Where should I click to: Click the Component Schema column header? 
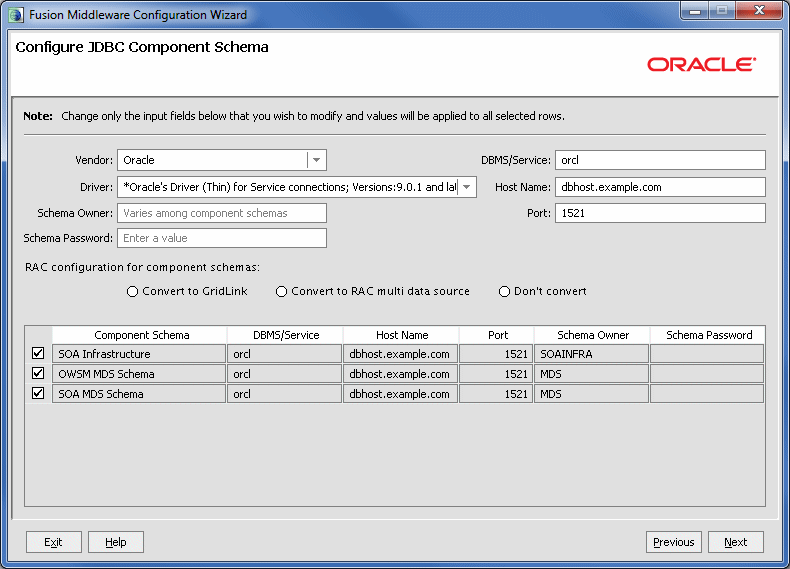[x=140, y=335]
